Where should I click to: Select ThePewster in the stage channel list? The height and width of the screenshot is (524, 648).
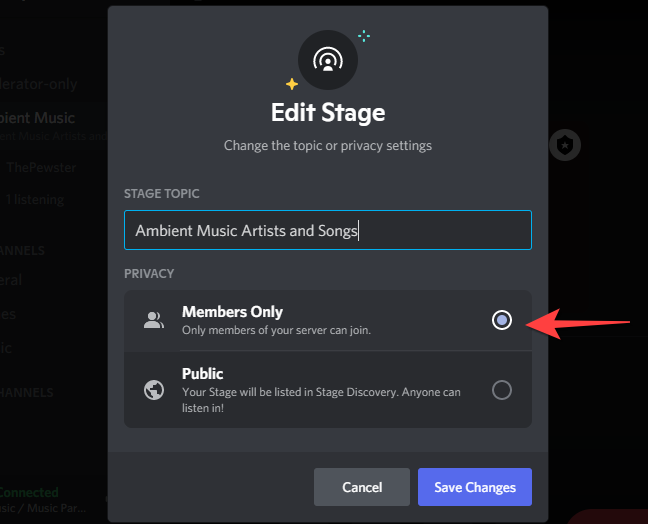42,168
